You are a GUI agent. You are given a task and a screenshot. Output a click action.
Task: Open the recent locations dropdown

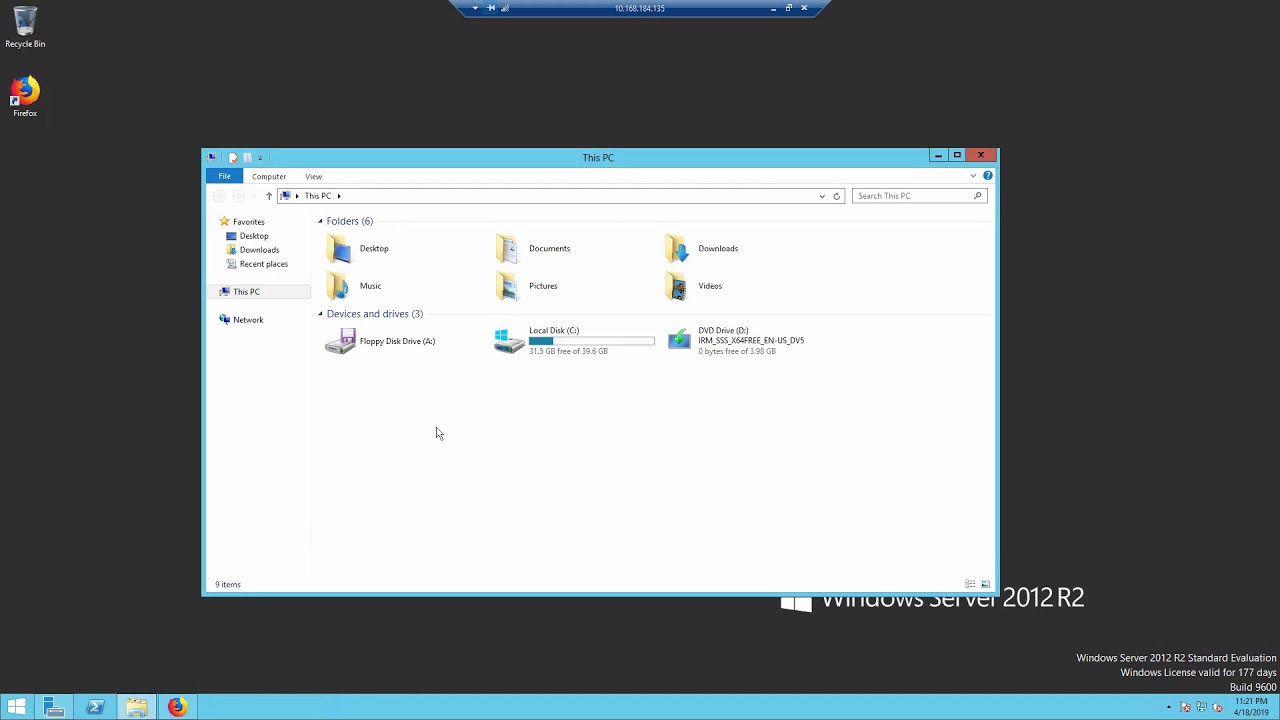click(x=254, y=196)
